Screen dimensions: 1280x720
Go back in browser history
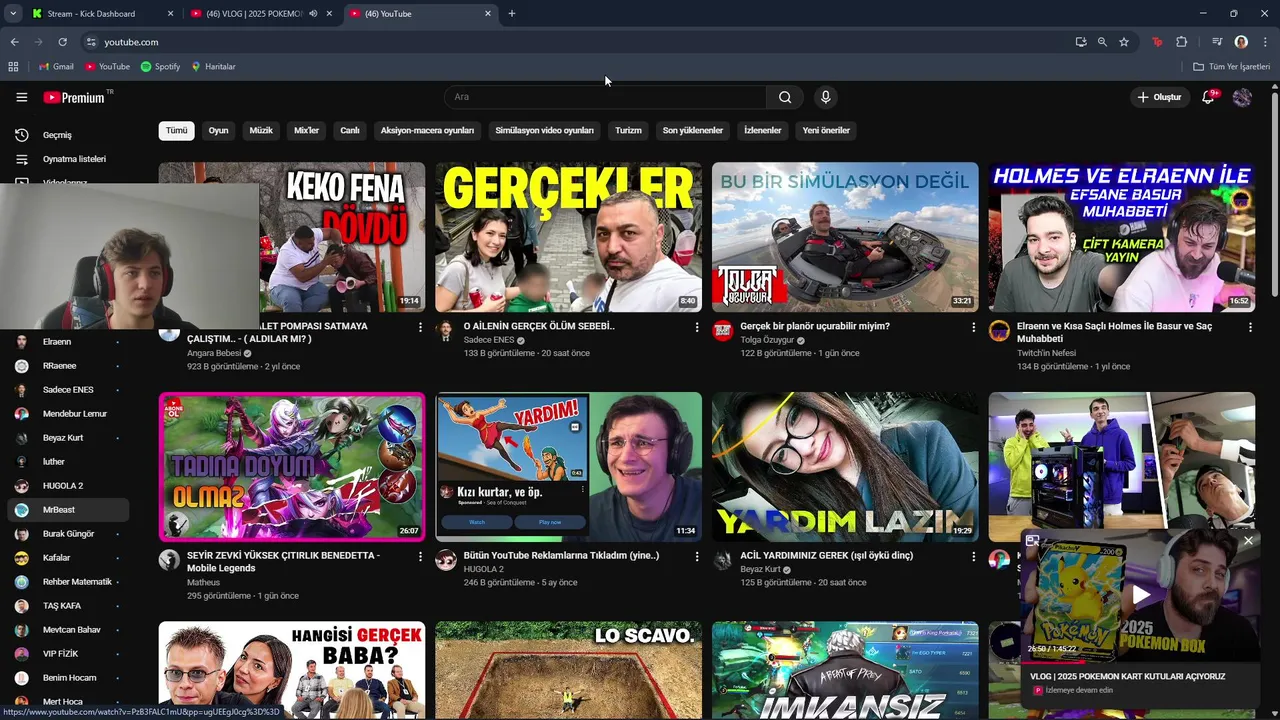14,42
